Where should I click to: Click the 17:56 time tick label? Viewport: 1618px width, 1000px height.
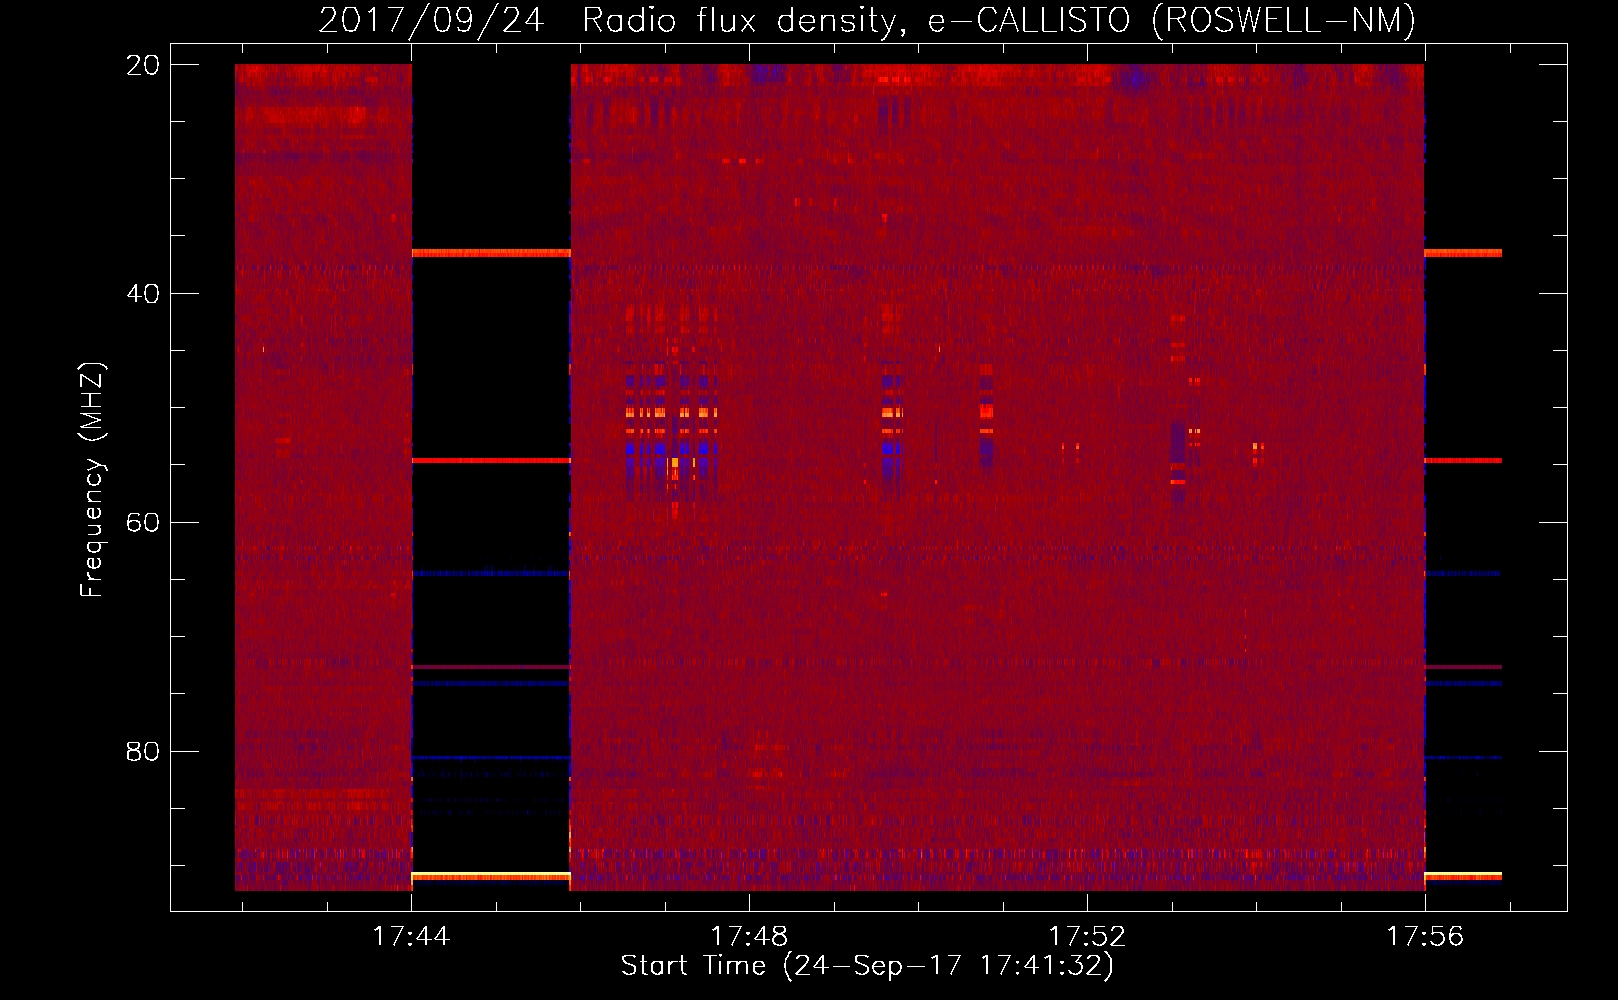coord(1425,937)
